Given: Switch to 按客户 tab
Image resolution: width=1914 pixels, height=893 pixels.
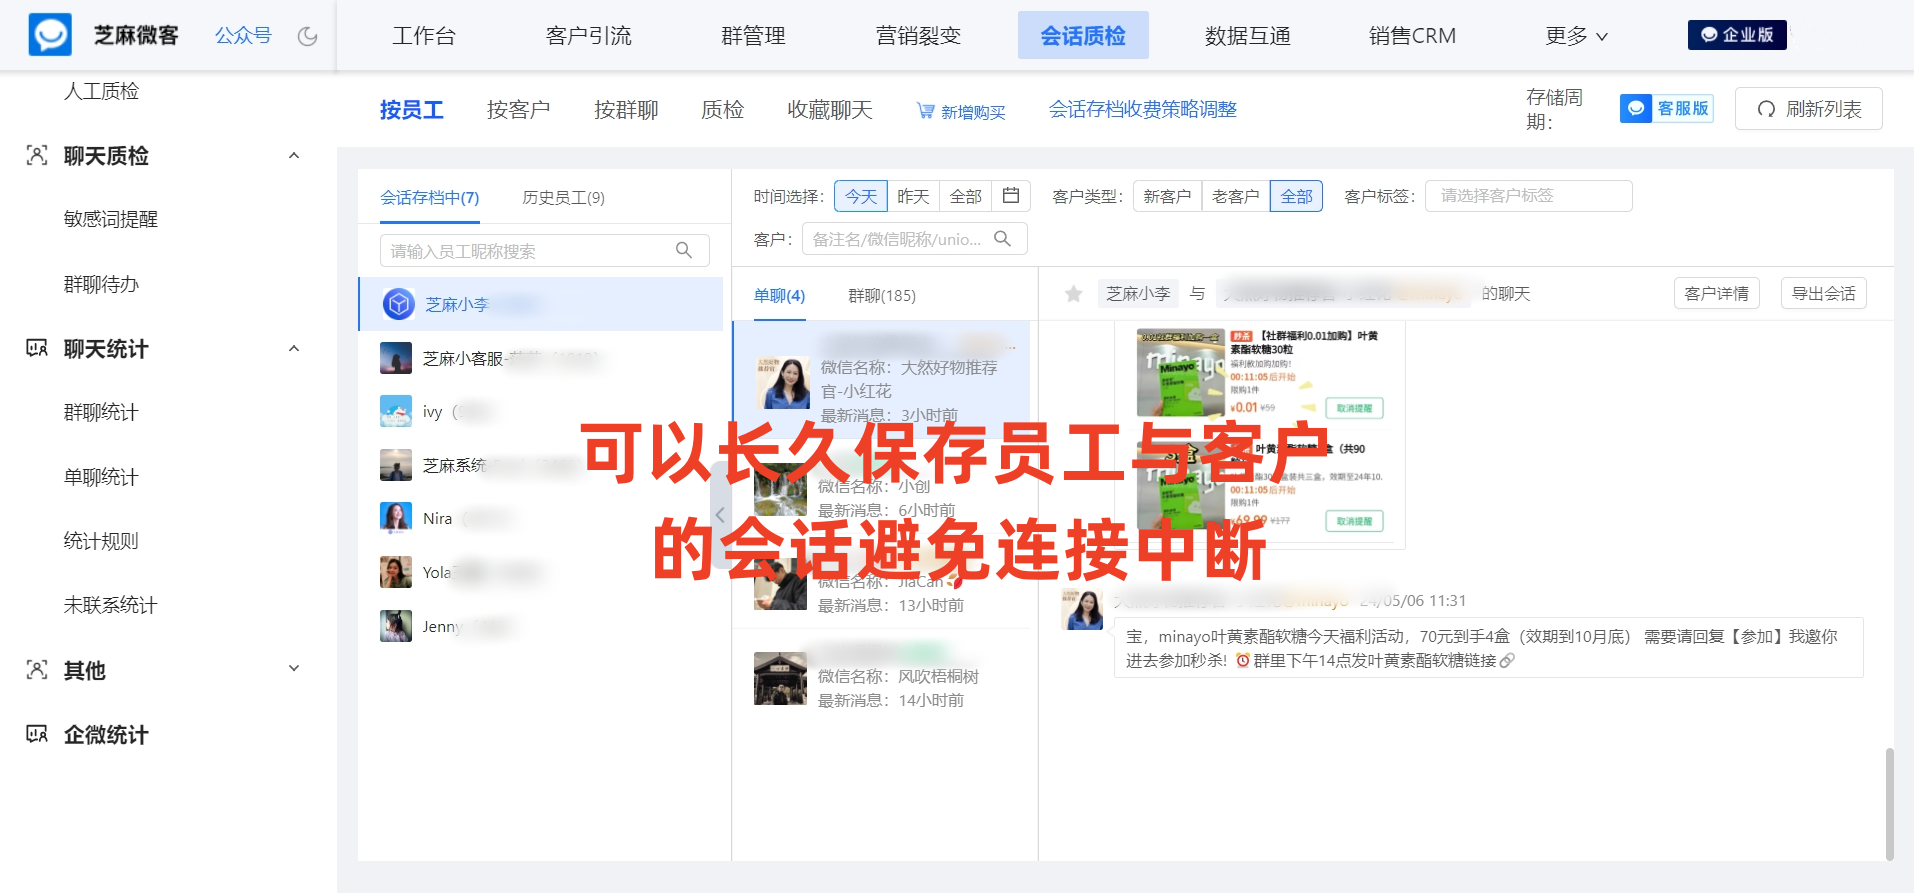Looking at the screenshot, I should (518, 109).
